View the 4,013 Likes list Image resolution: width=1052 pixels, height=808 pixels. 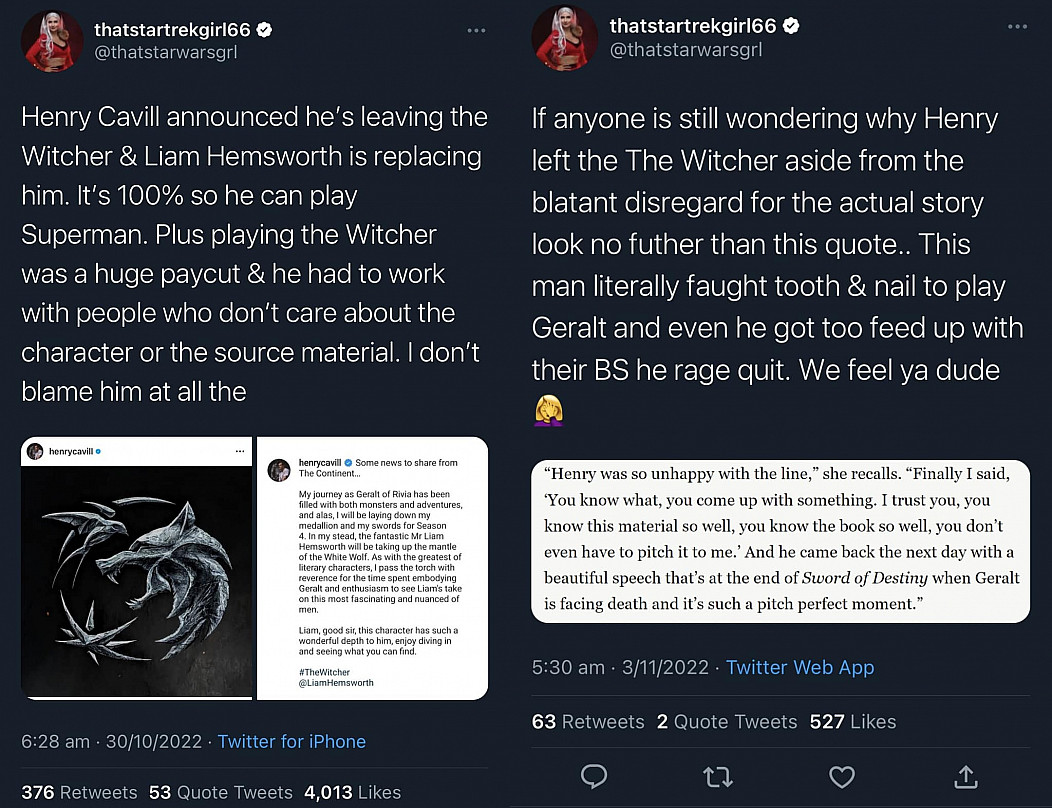tap(352, 793)
